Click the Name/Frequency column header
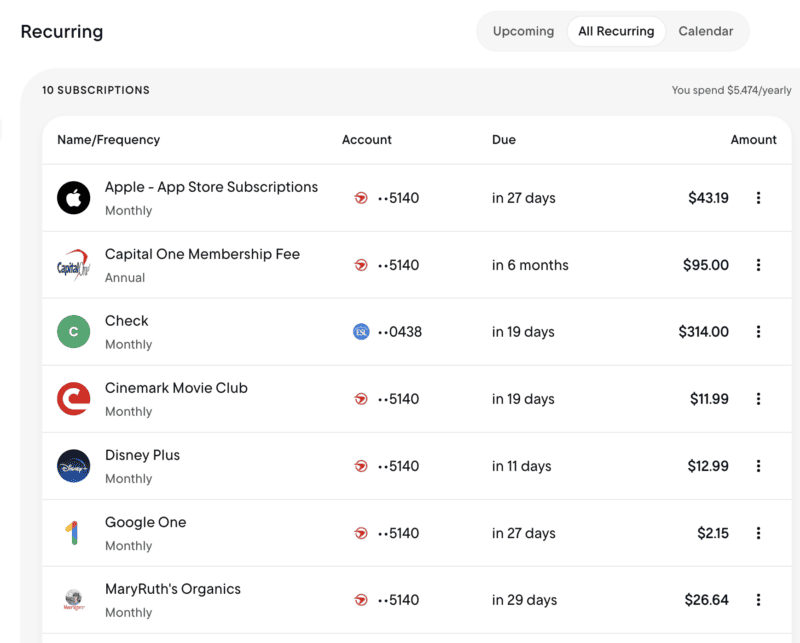Image resolution: width=800 pixels, height=643 pixels. pyautogui.click(x=109, y=140)
